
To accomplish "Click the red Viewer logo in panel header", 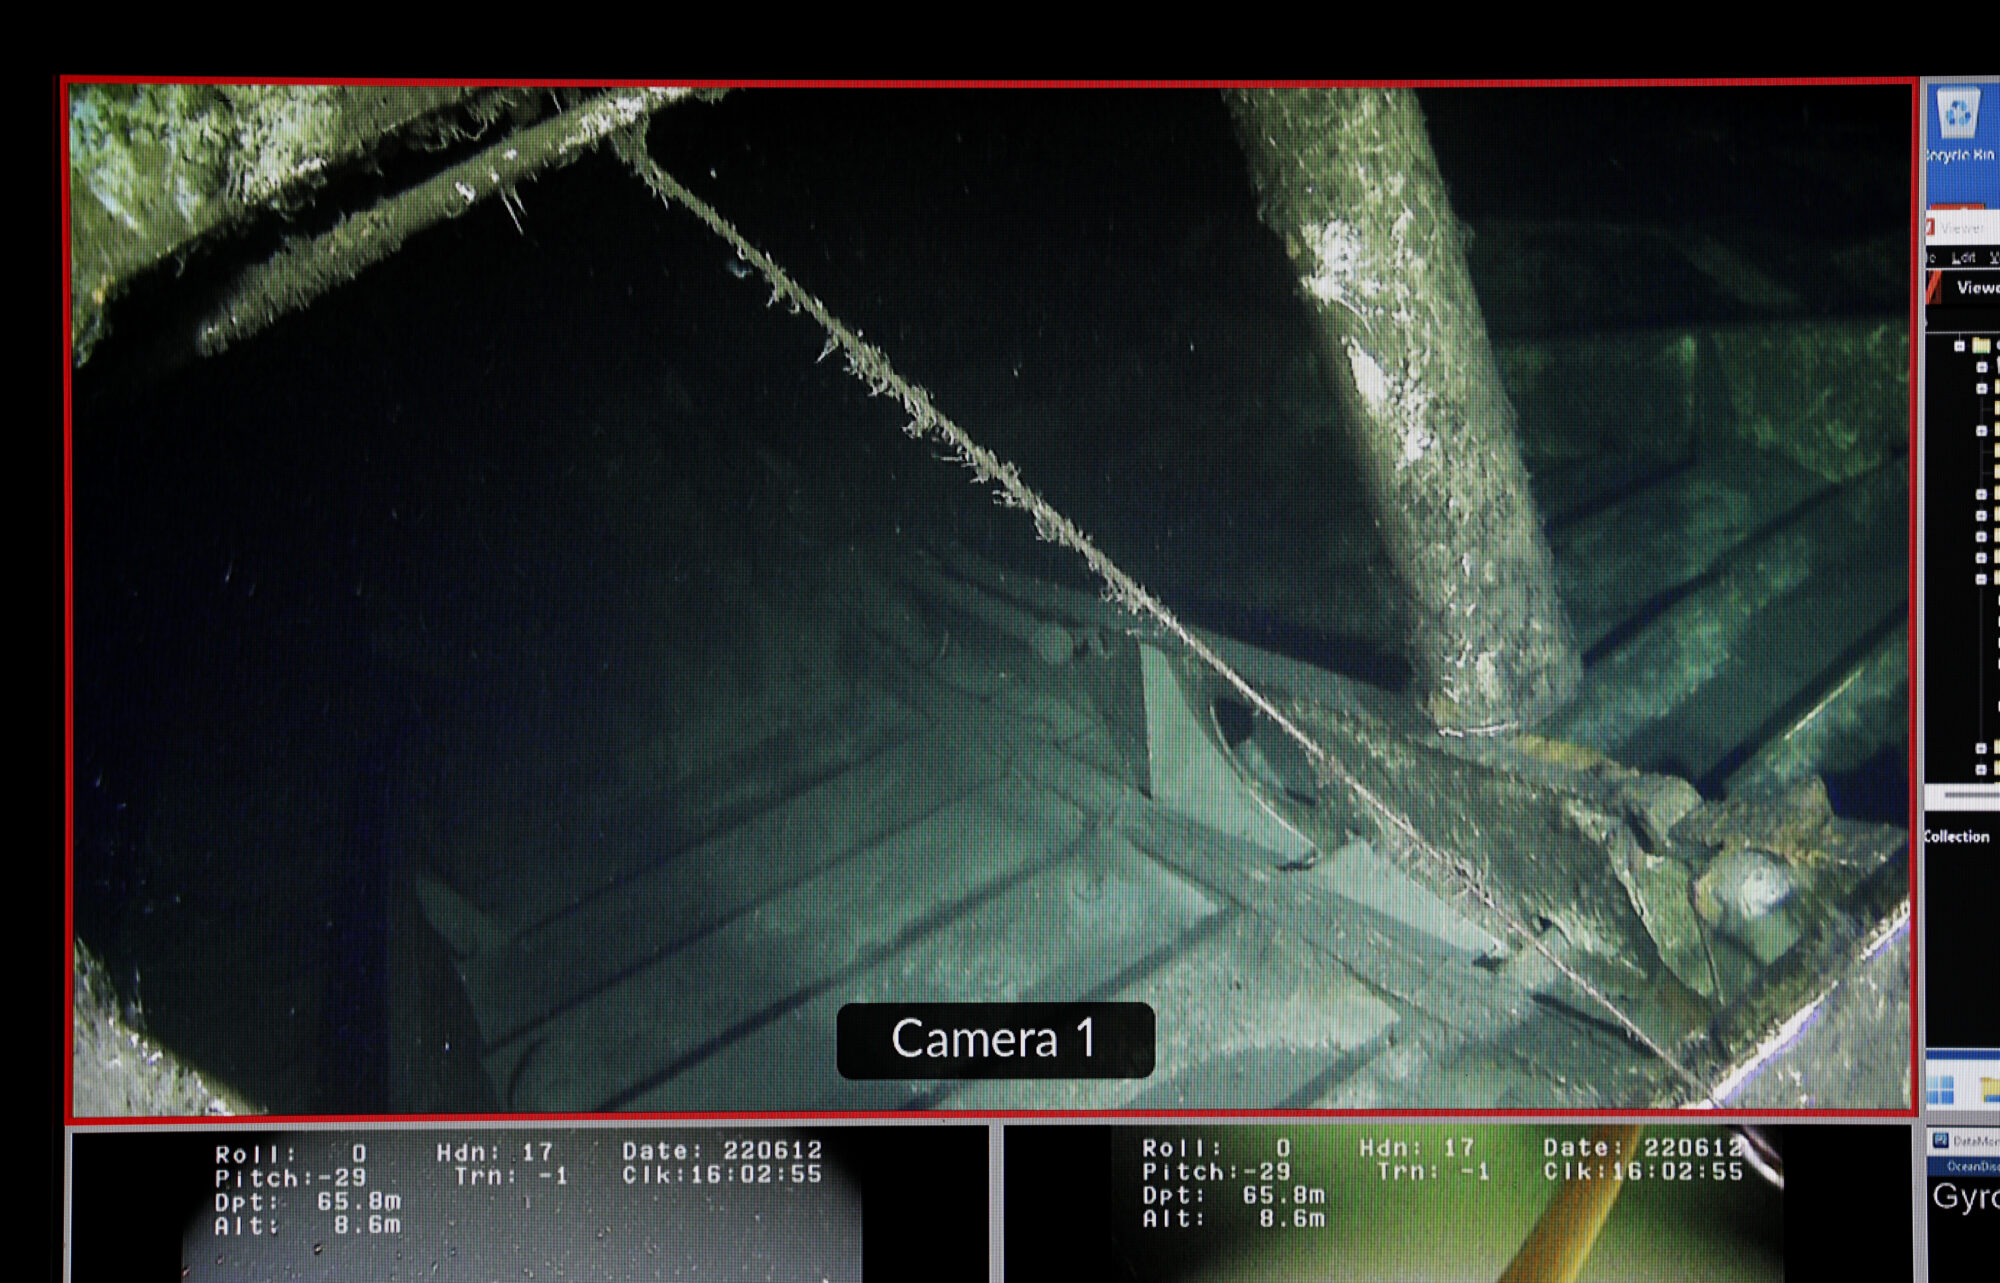I will click(x=1934, y=287).
